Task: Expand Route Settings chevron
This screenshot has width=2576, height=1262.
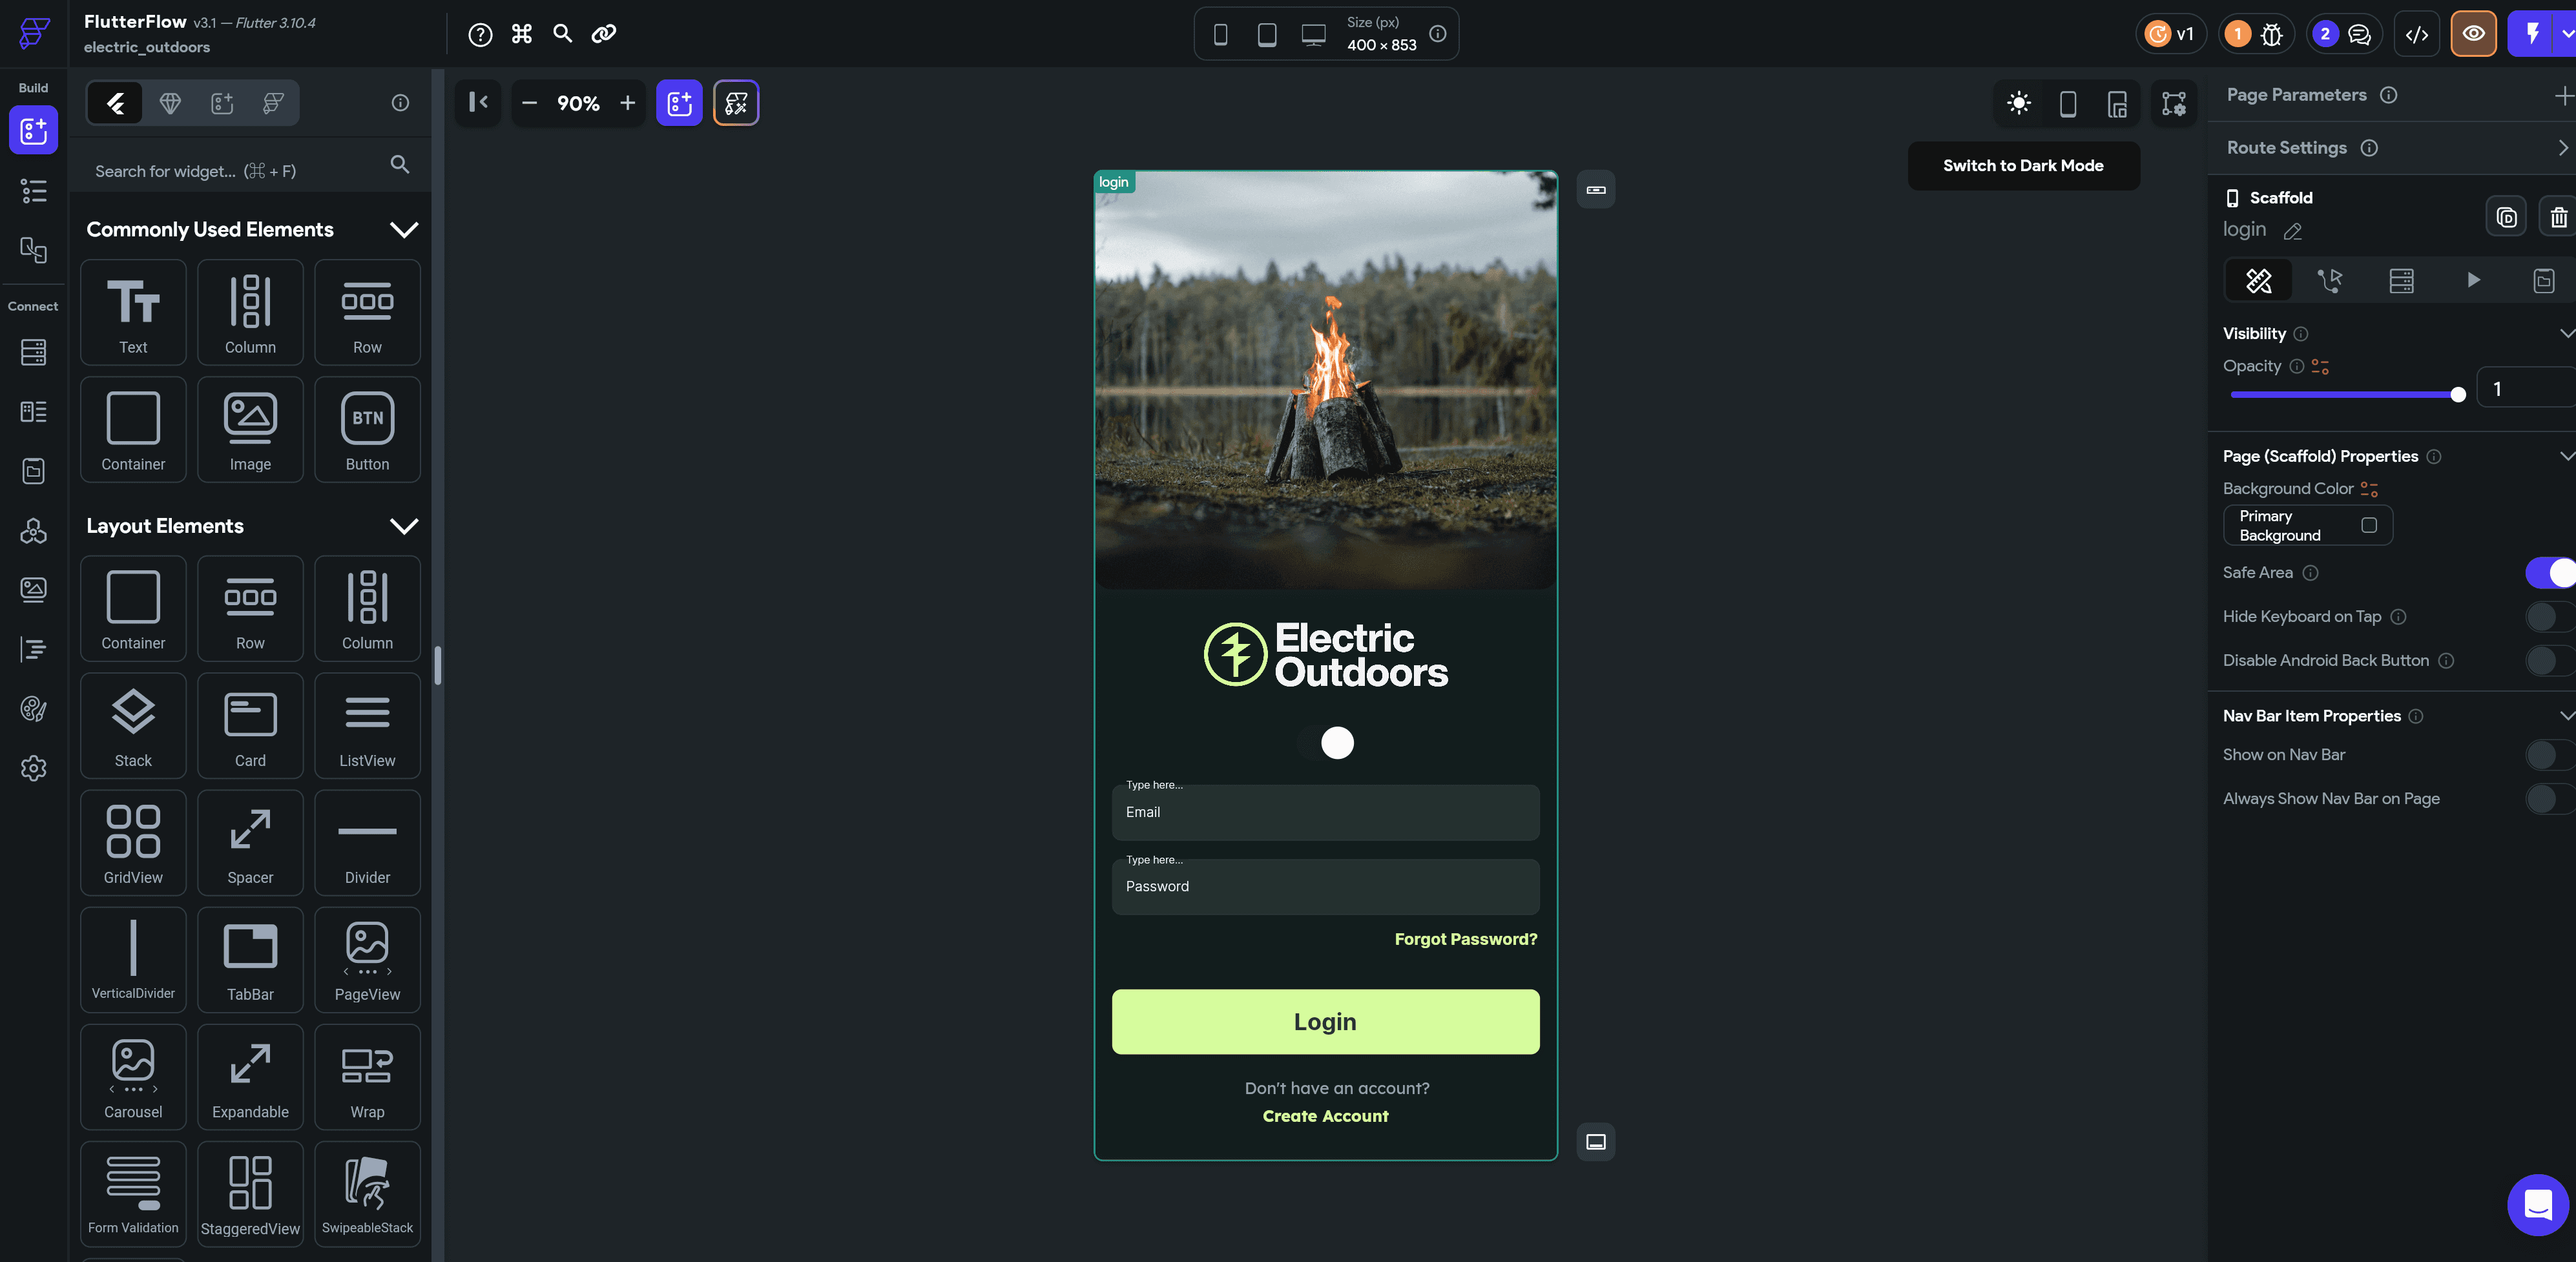Action: click(x=2563, y=148)
